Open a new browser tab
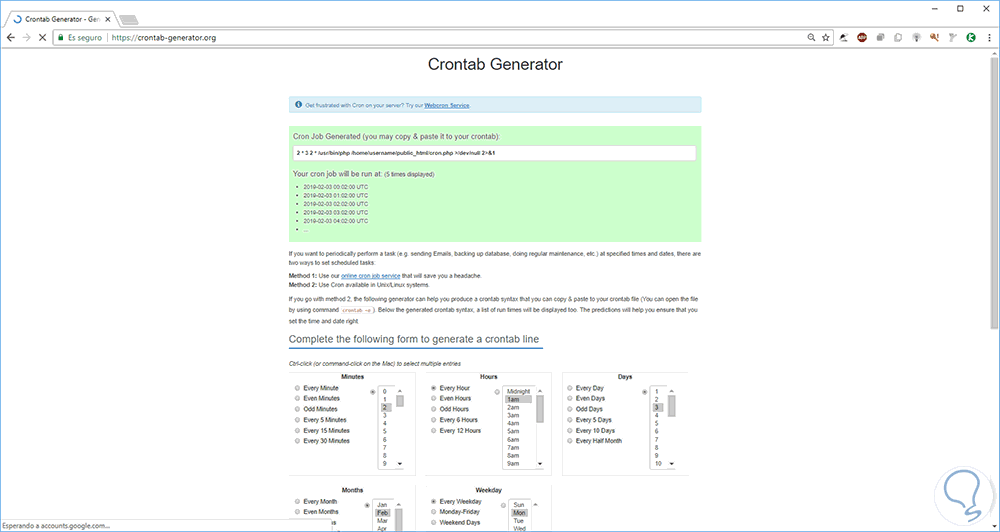Viewport: 1000px width, 532px height. tap(129, 20)
